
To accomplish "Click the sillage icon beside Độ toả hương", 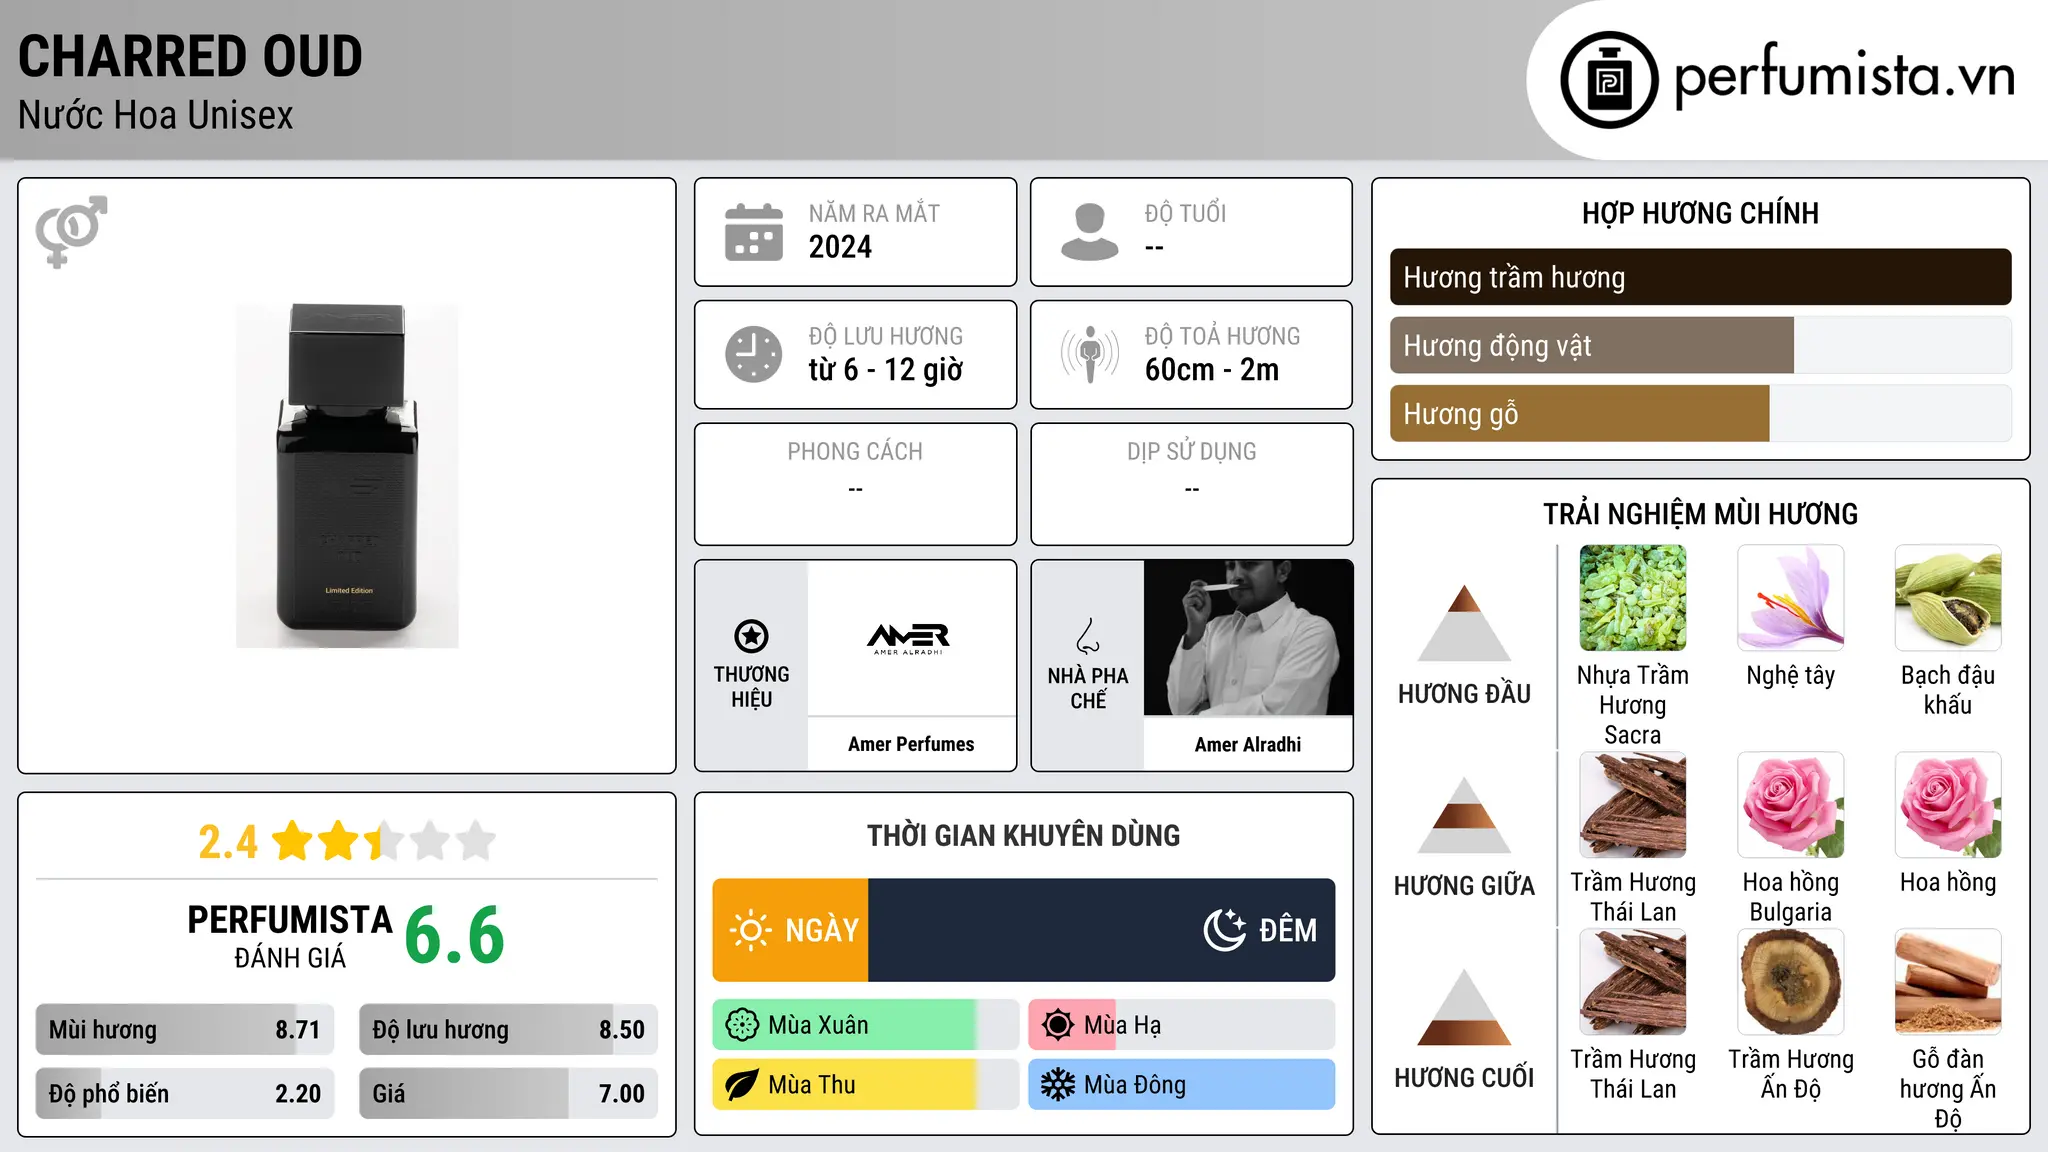I will click(x=1090, y=354).
